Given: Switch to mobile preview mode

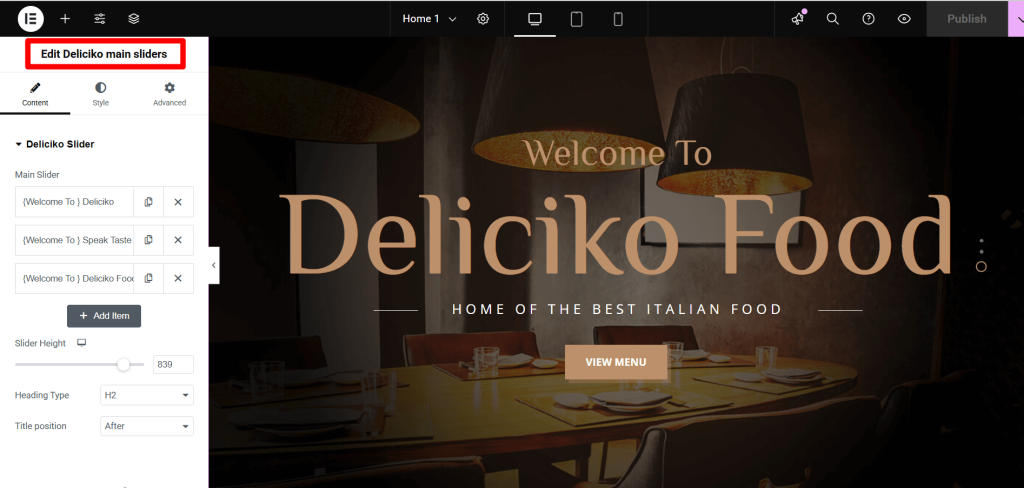Looking at the screenshot, I should pos(618,19).
